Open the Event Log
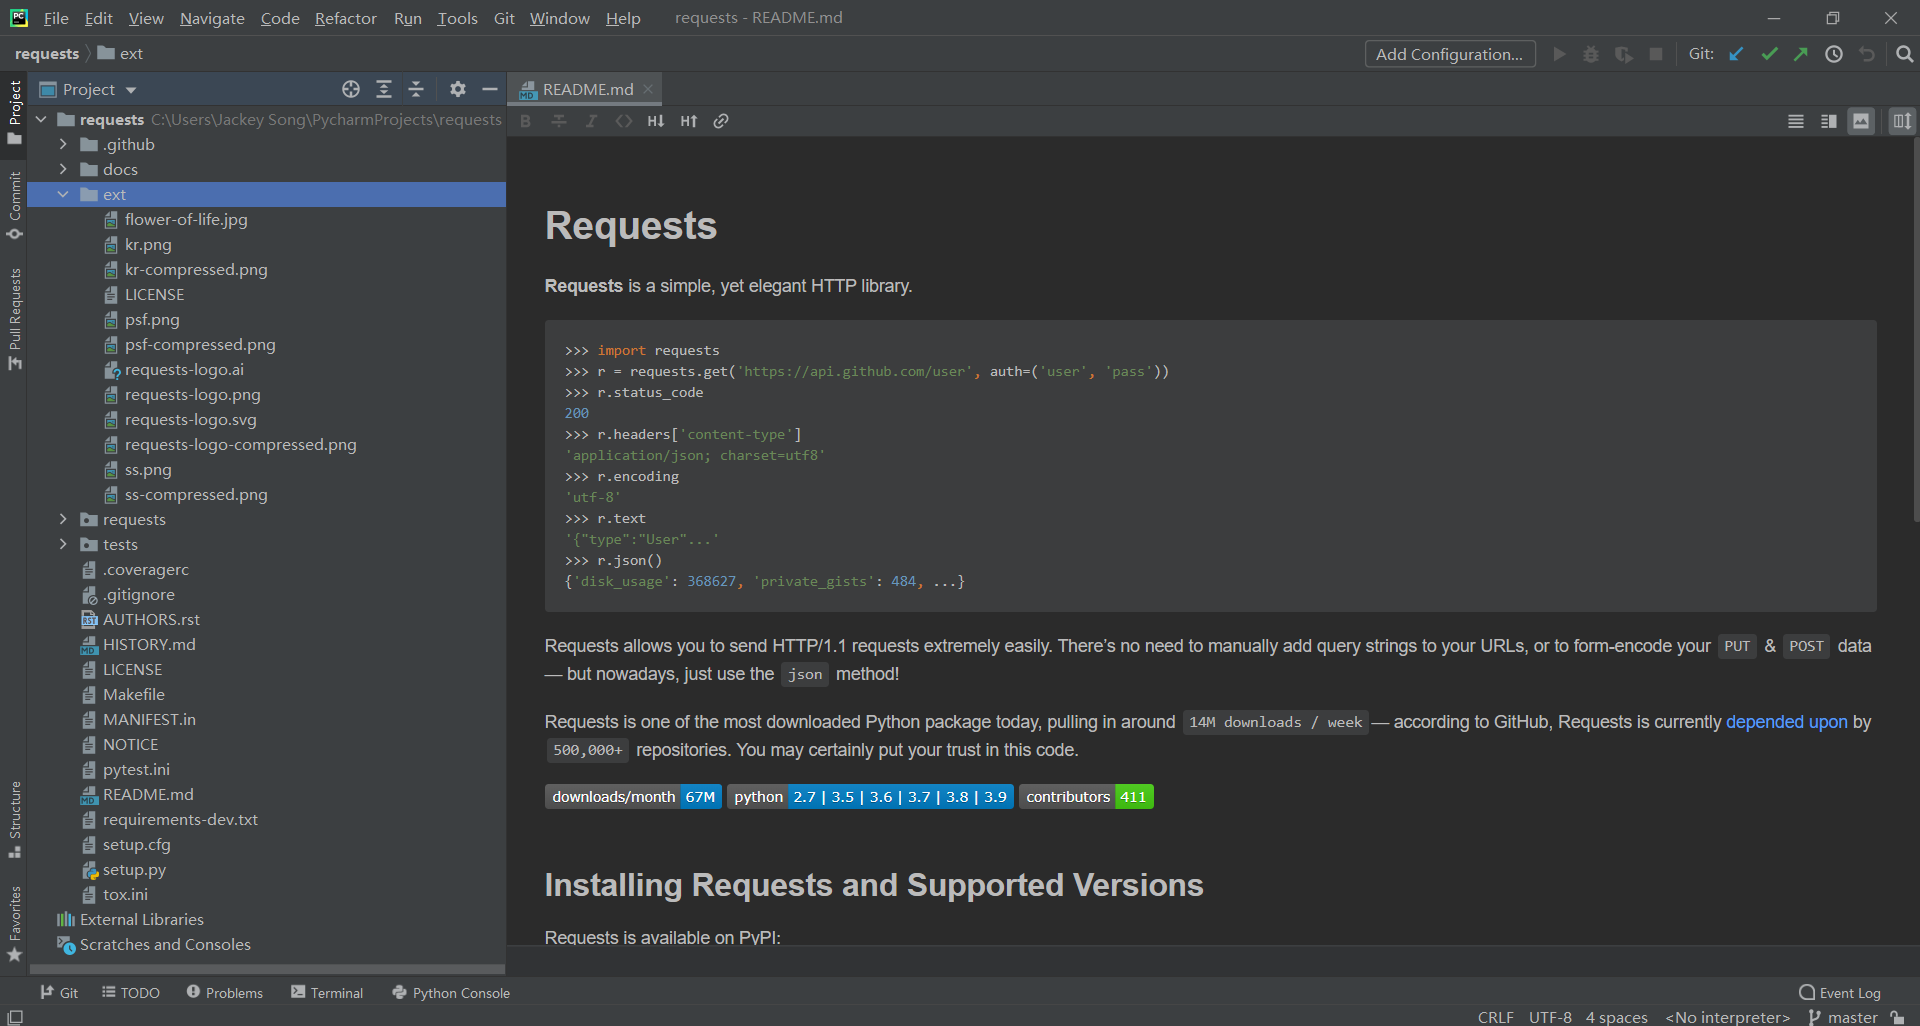Screen dimensions: 1920x1026 tap(1840, 992)
